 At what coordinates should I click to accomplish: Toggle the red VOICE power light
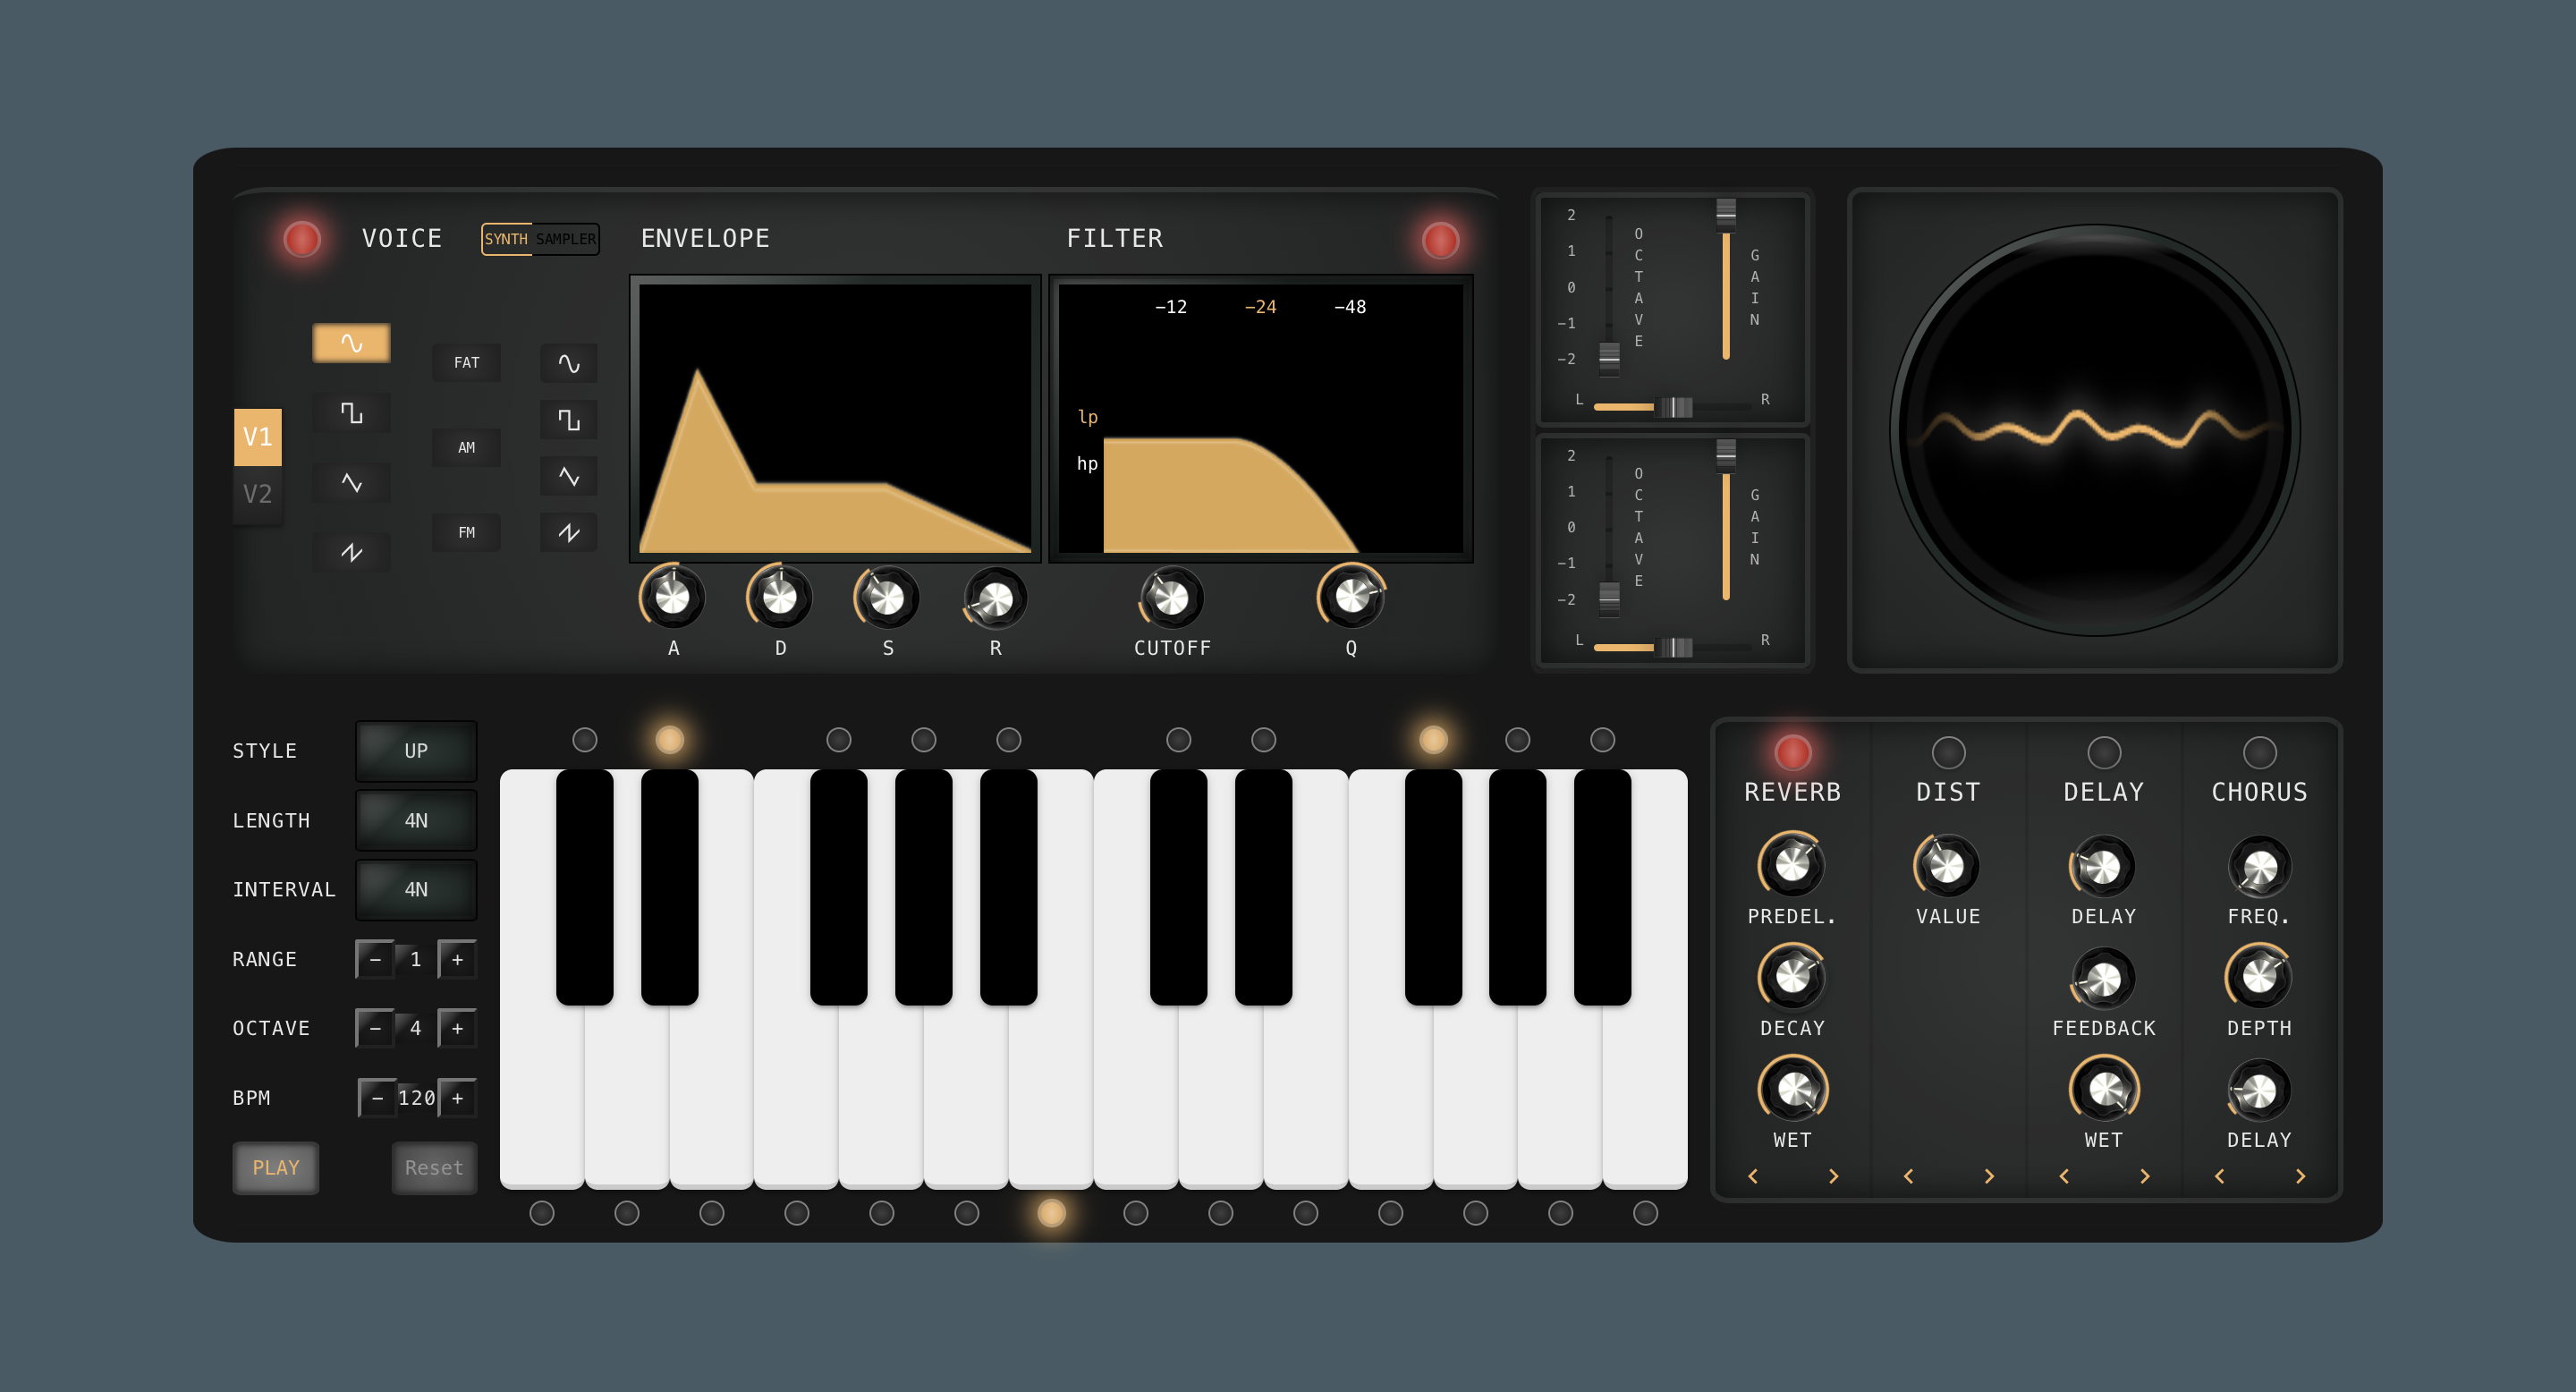pyautogui.click(x=302, y=239)
